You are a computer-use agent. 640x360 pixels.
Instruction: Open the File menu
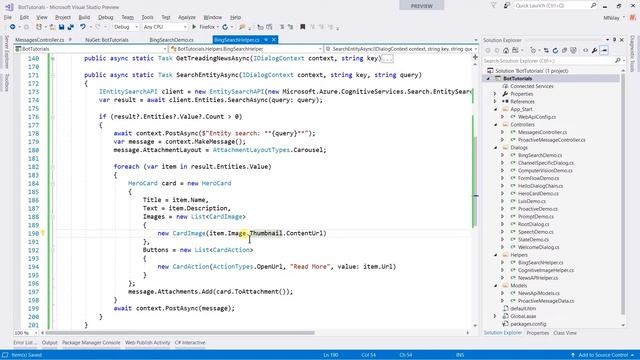tap(8, 18)
